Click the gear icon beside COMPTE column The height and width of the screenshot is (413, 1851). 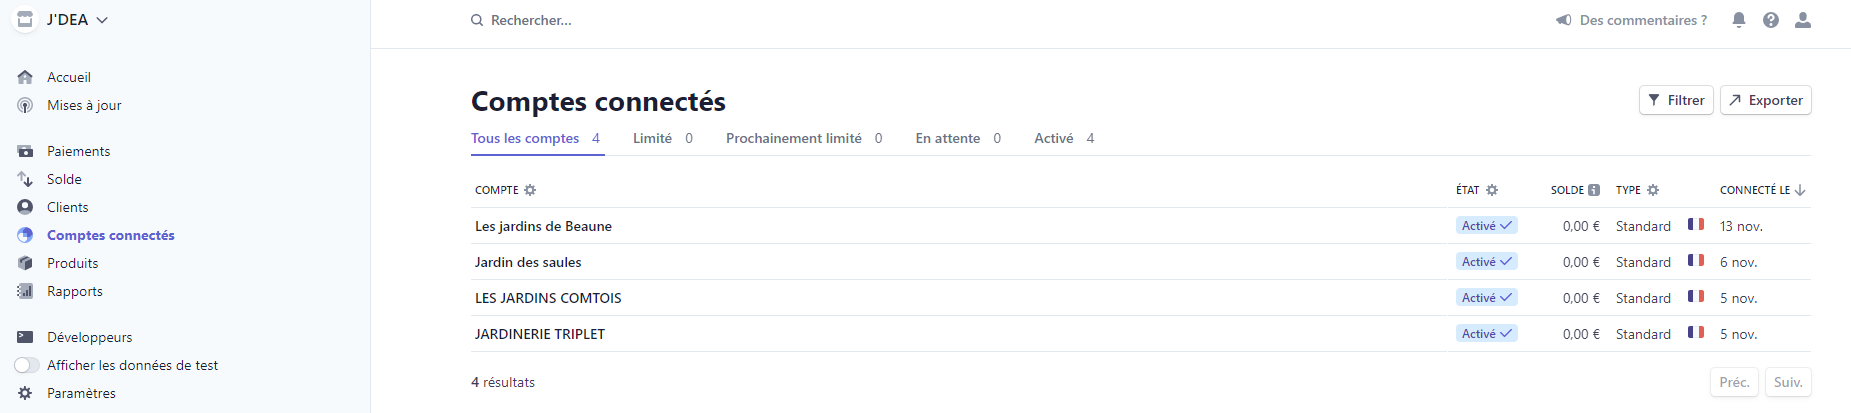pyautogui.click(x=530, y=190)
